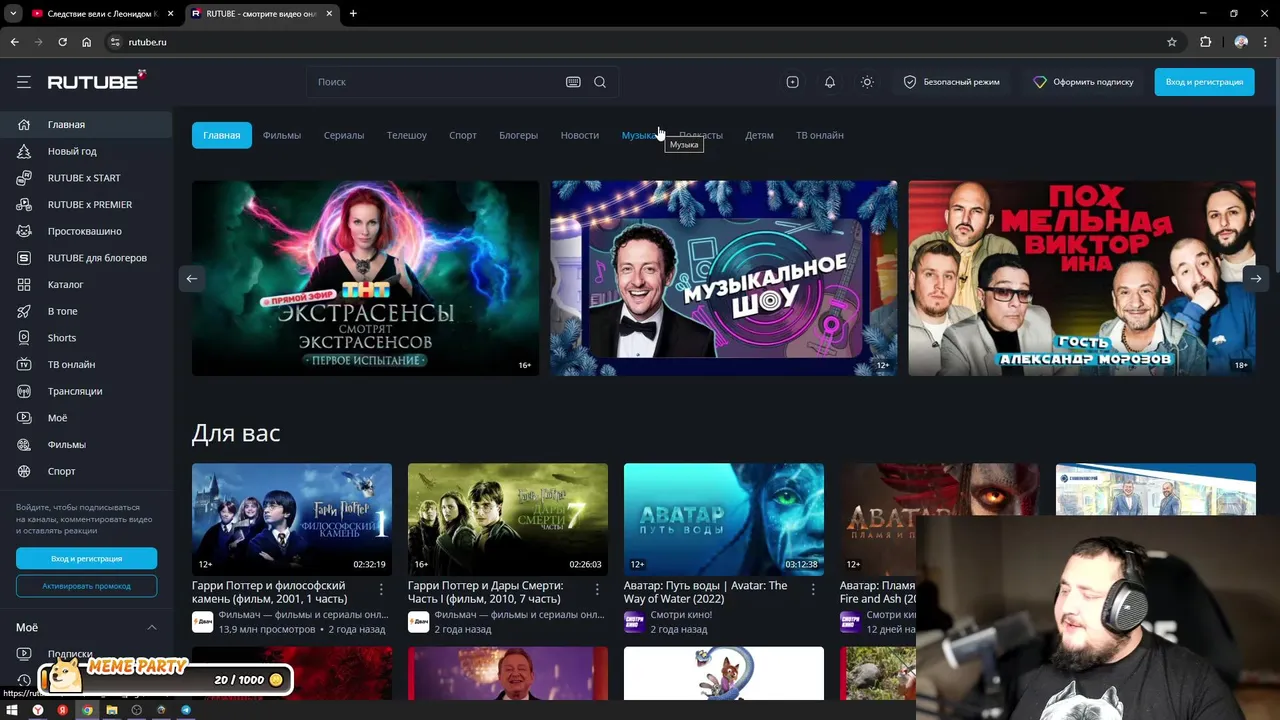Open Windows Start menu
This screenshot has height=720, width=1280.
pos(13,710)
